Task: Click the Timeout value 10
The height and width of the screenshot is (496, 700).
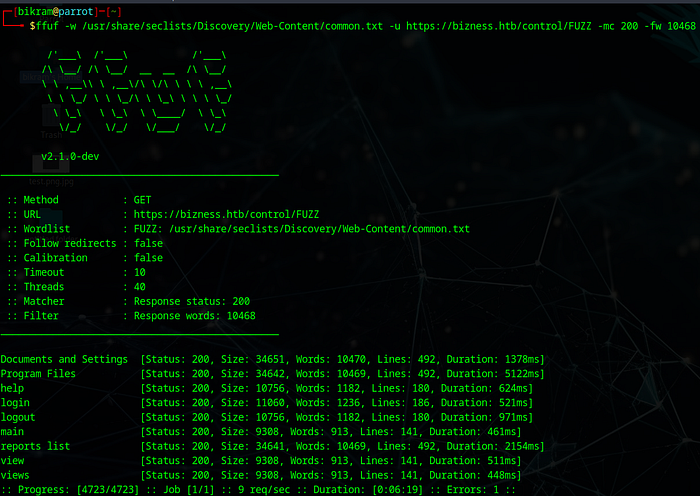Action: 140,272
